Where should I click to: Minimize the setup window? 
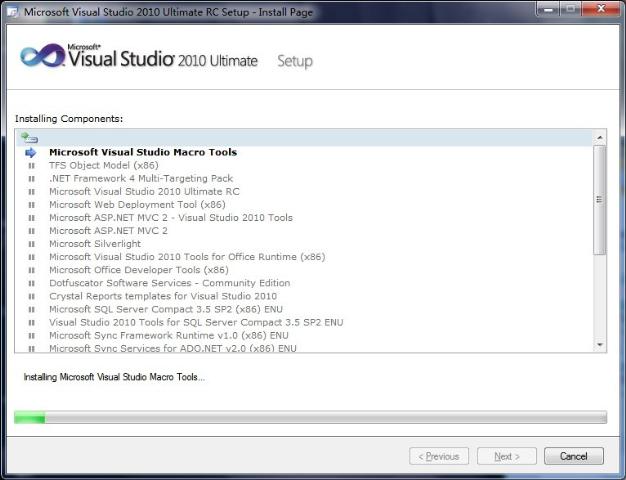coord(549,9)
